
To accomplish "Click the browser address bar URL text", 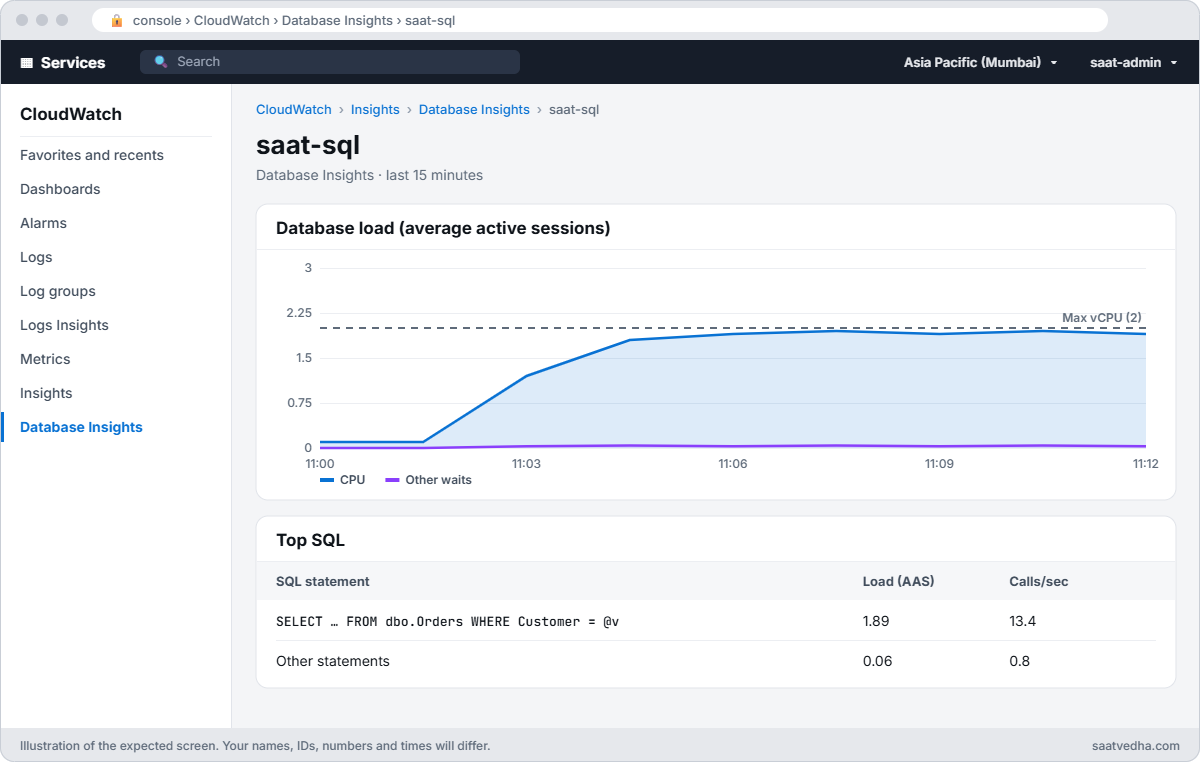I will tap(294, 20).
